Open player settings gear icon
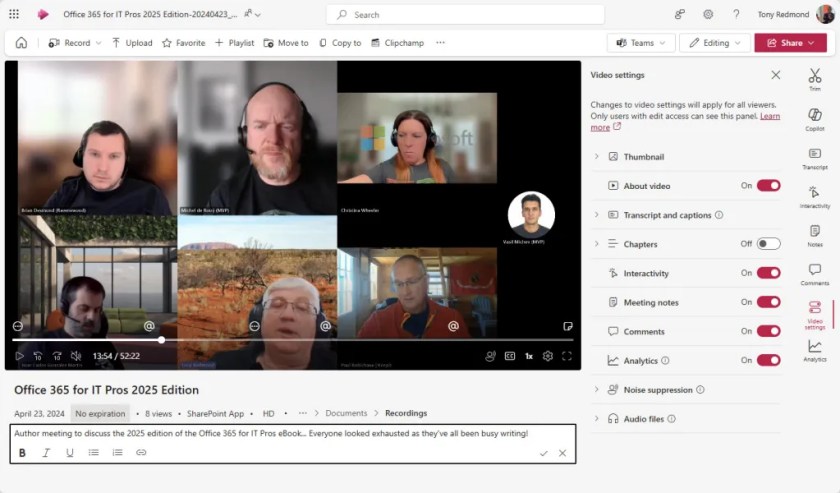Viewport: 840px width, 493px height. coord(548,356)
